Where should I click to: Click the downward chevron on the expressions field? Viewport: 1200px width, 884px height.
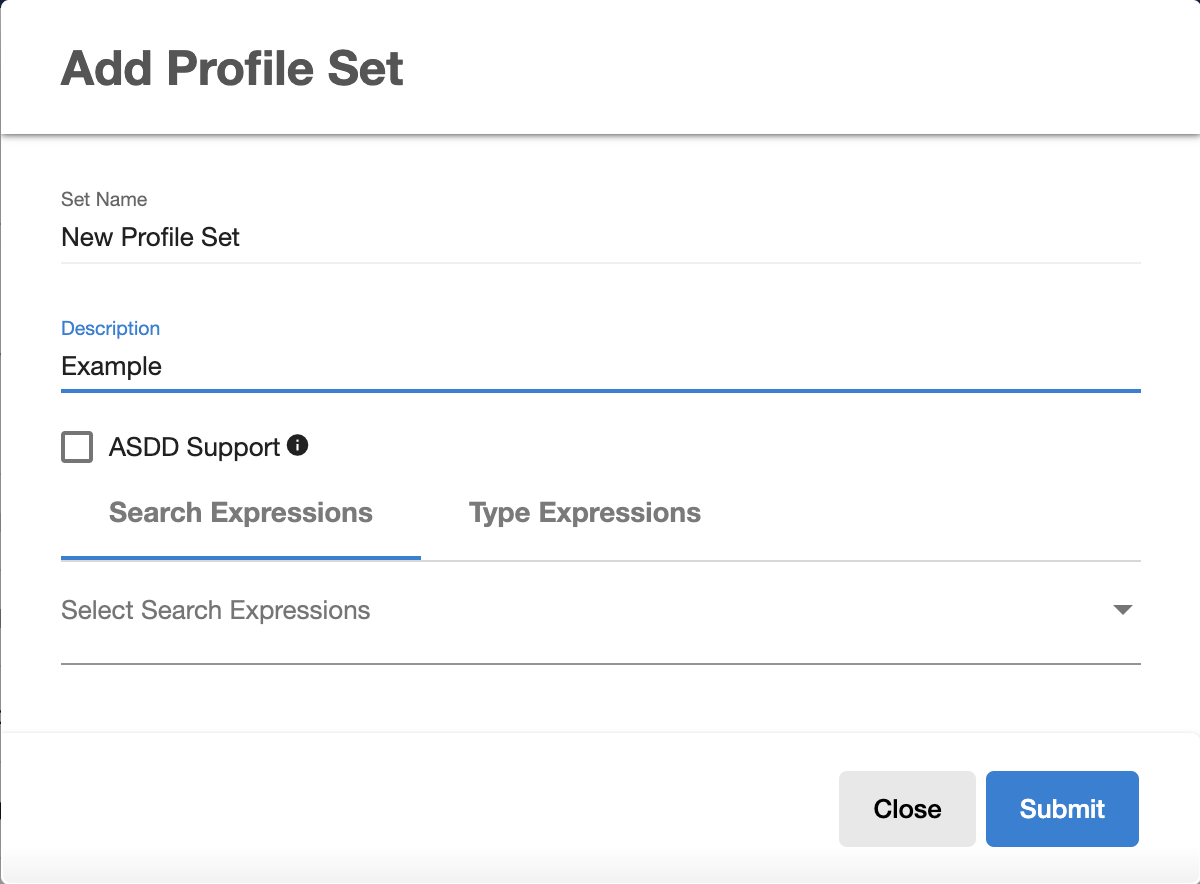pos(1123,609)
